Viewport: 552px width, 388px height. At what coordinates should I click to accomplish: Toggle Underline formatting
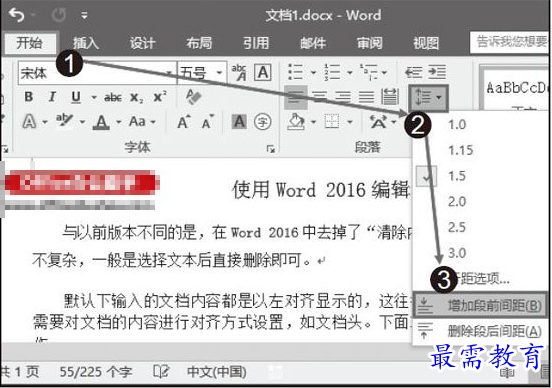click(x=76, y=97)
